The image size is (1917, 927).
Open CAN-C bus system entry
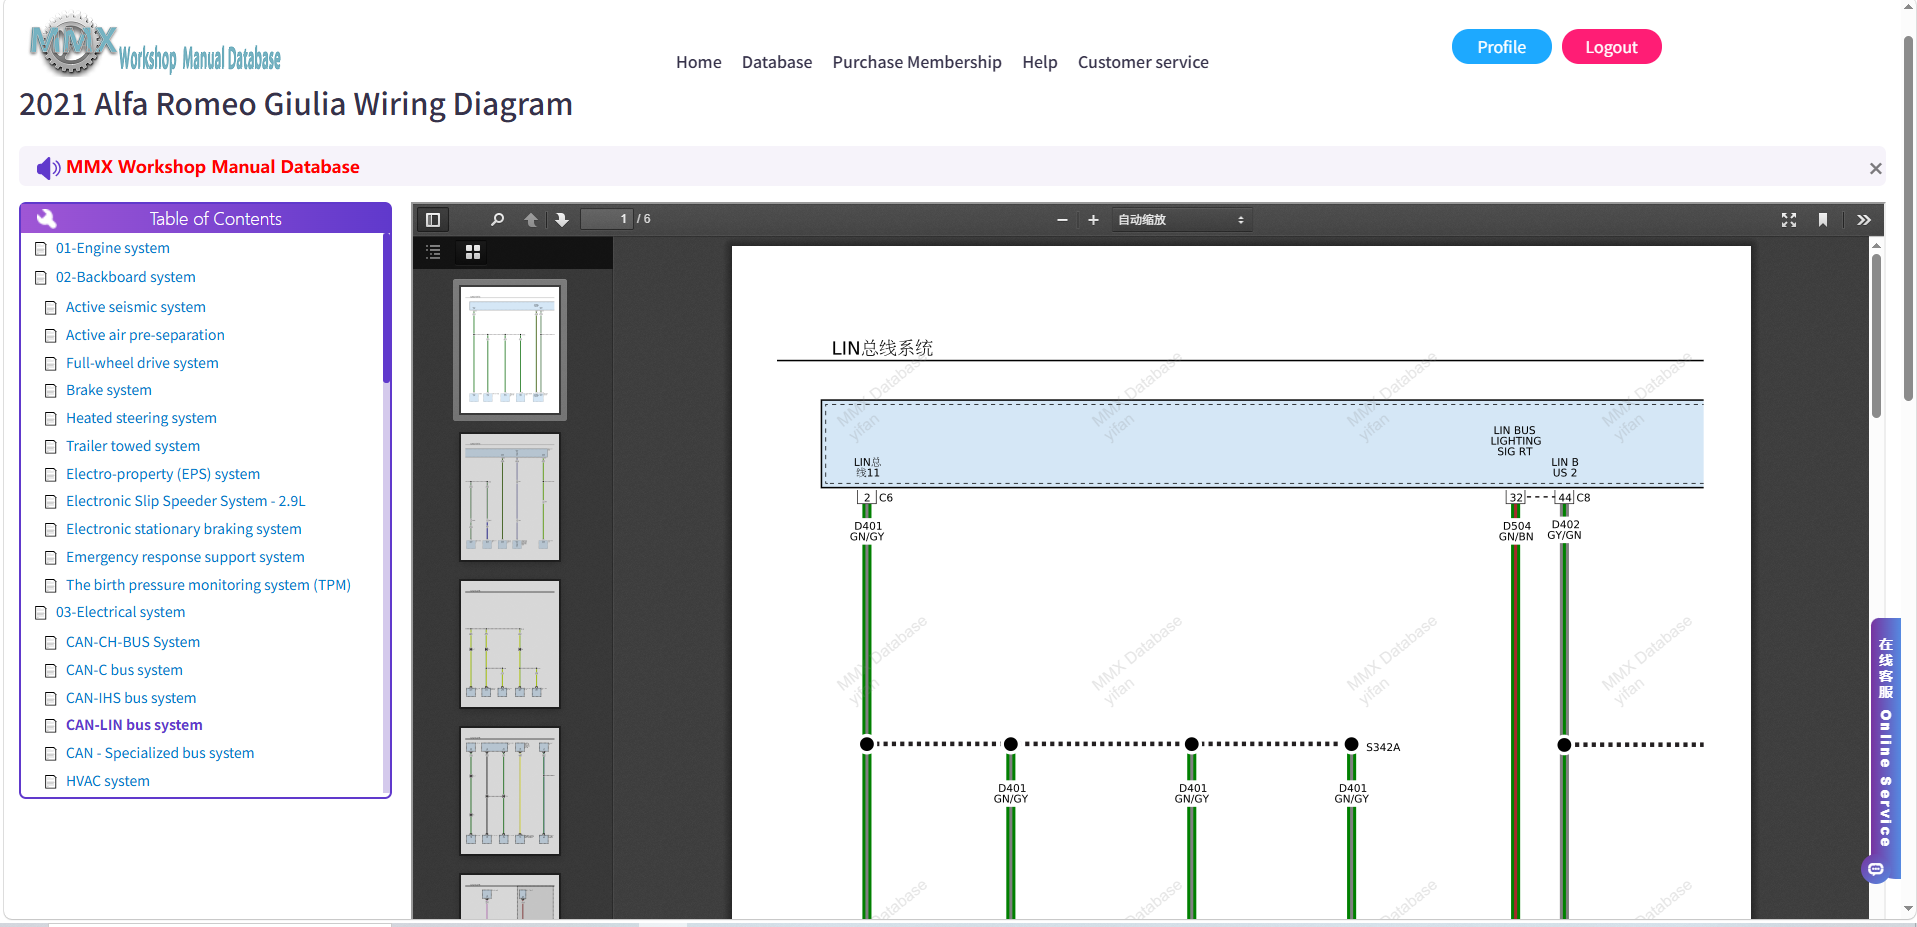pyautogui.click(x=124, y=671)
